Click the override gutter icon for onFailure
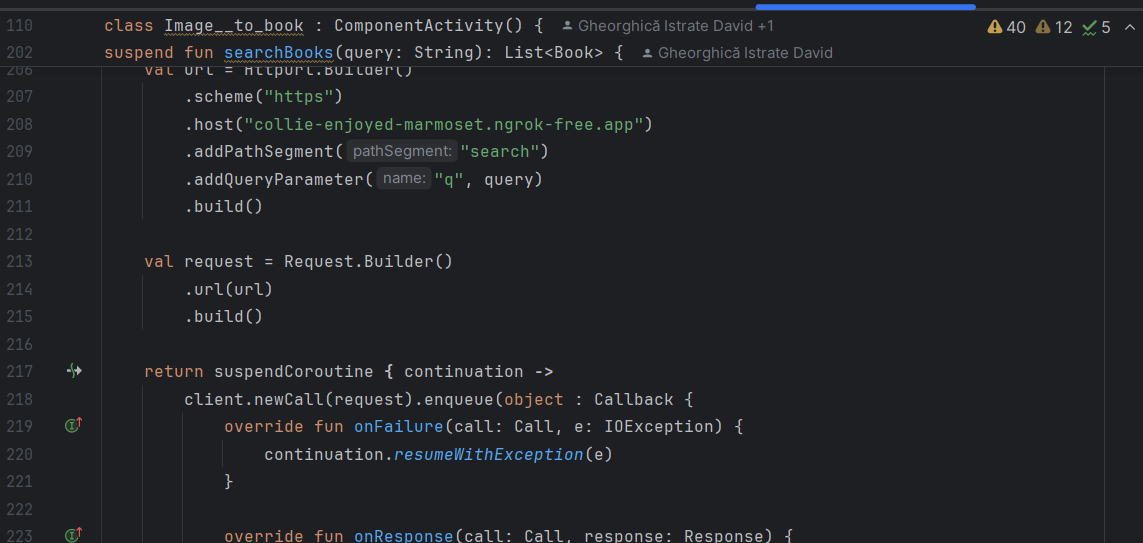The image size is (1143, 543). pos(74,424)
